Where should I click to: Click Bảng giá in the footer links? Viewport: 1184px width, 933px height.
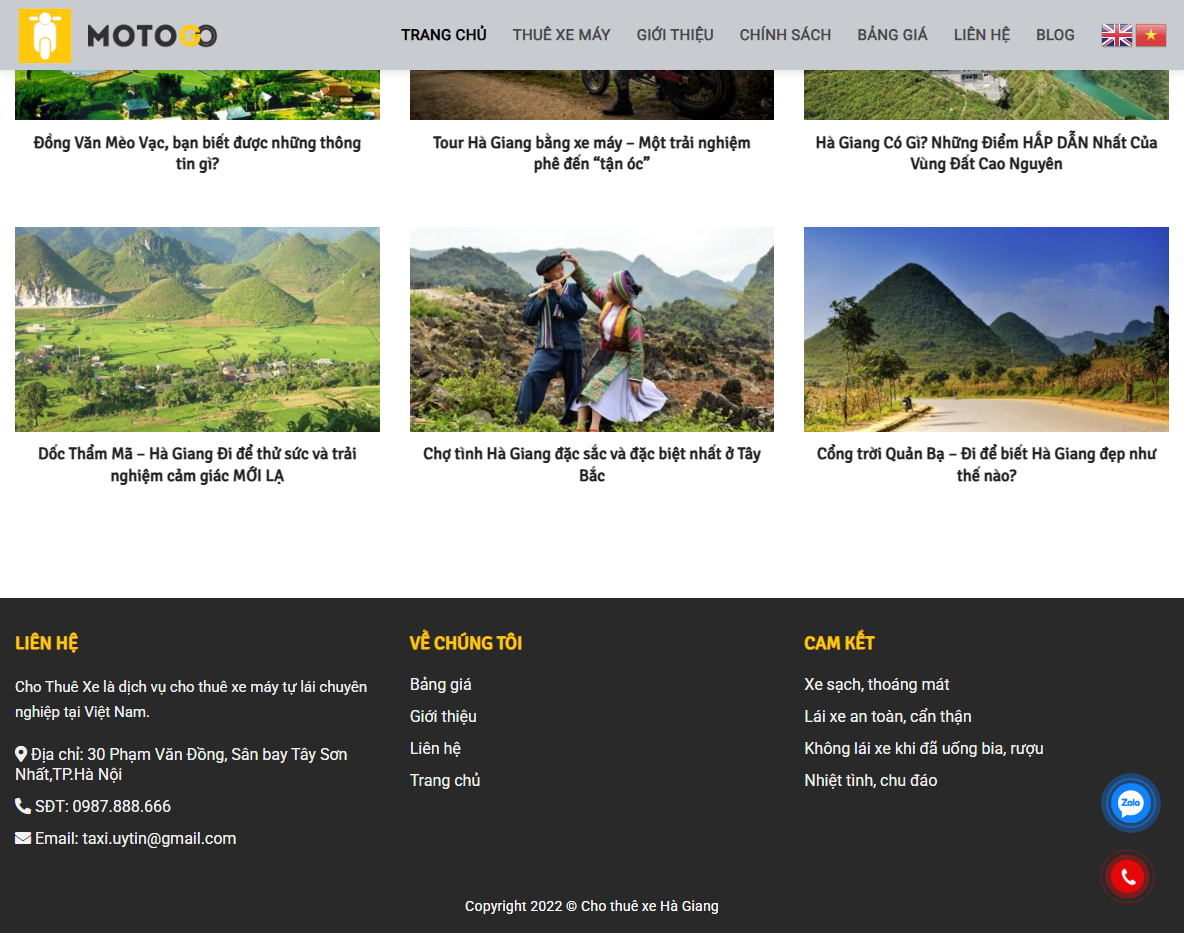[x=440, y=684]
